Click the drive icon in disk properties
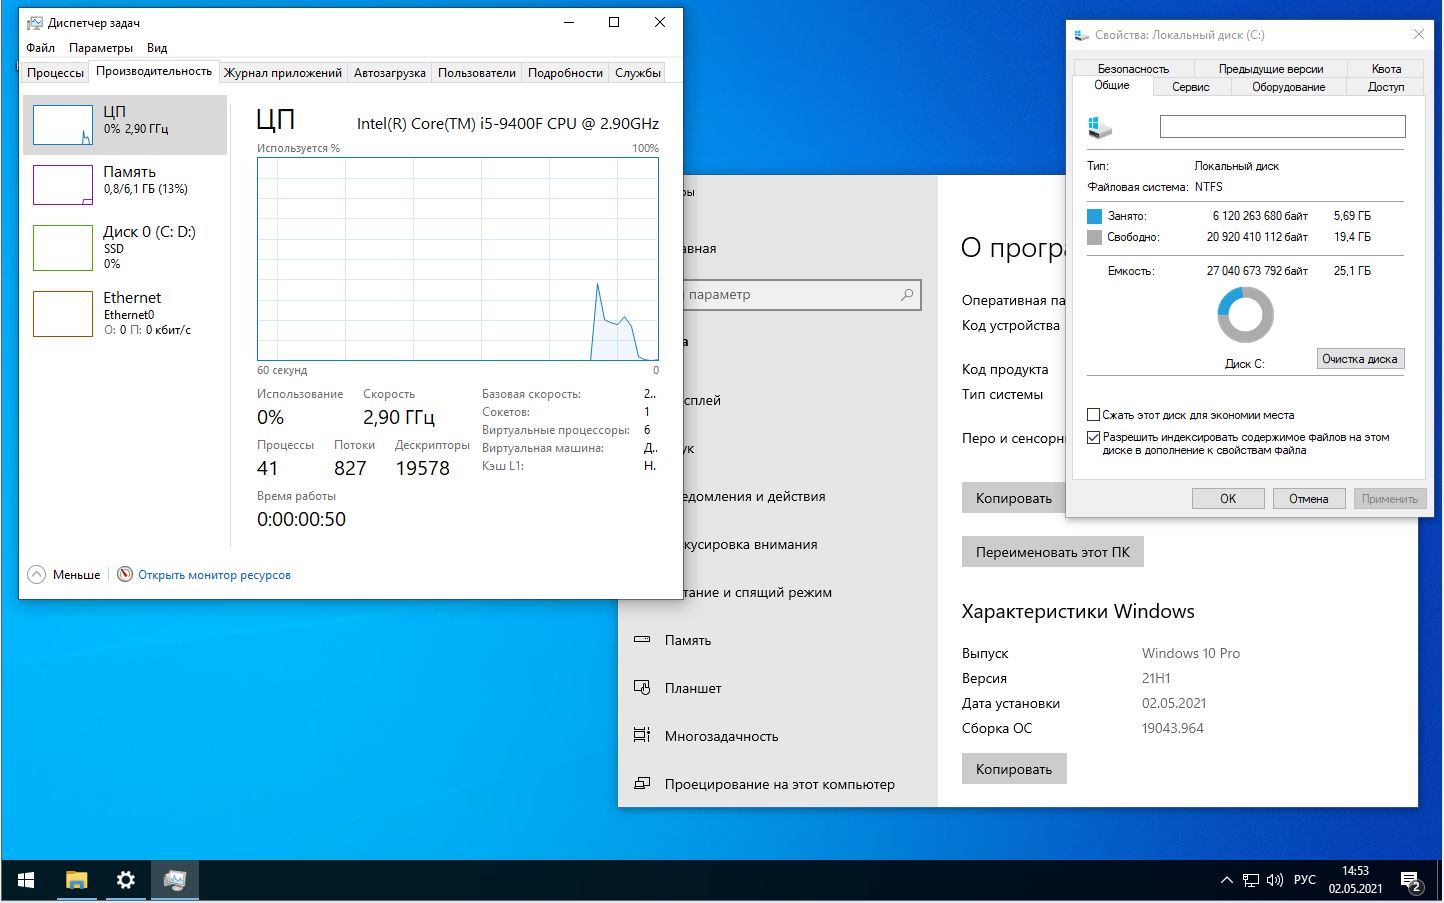Image resolution: width=1444 pixels, height=903 pixels. coord(1100,127)
